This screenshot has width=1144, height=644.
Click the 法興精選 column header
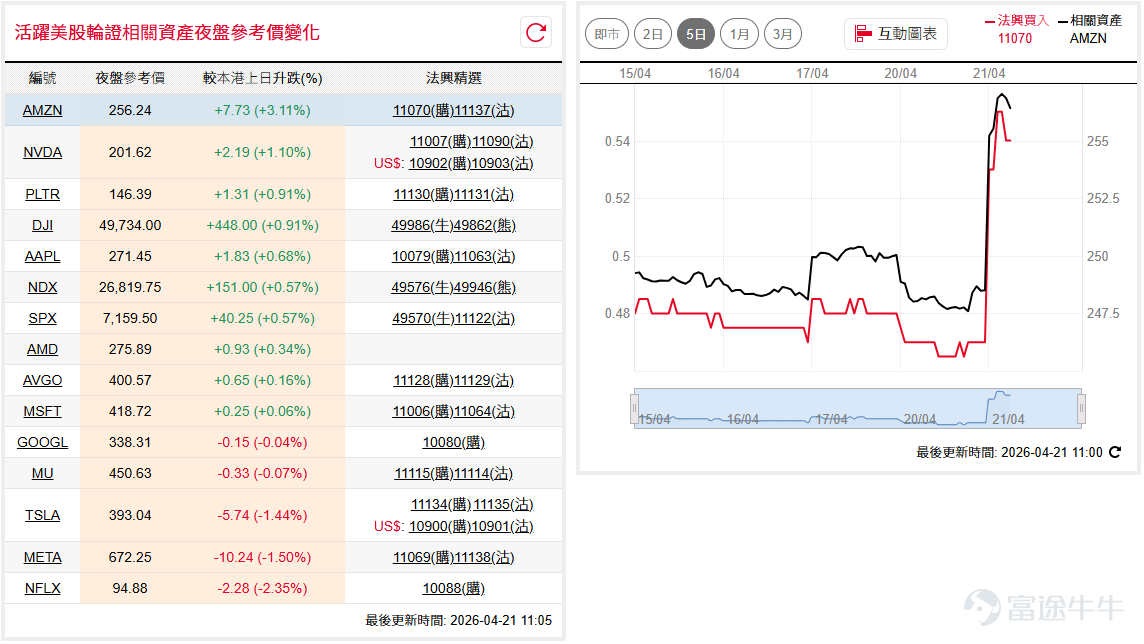[454, 78]
